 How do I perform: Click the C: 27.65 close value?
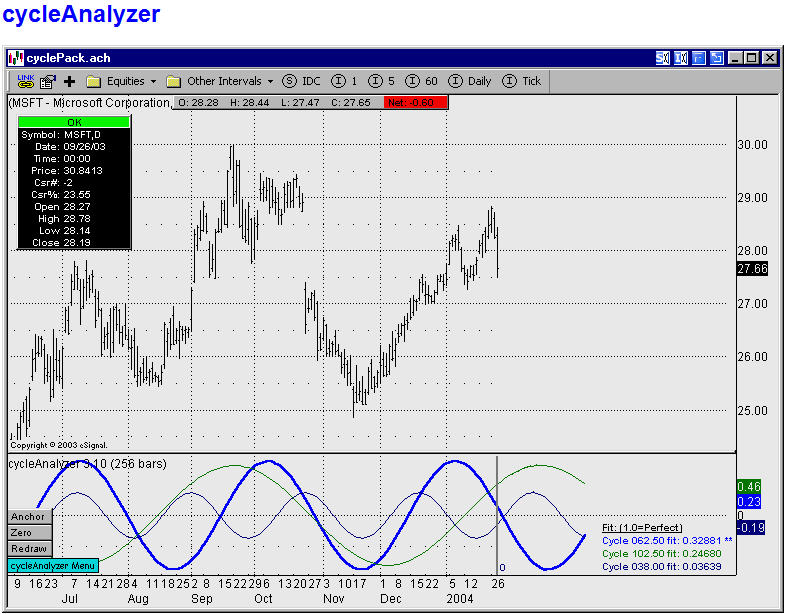(x=351, y=103)
